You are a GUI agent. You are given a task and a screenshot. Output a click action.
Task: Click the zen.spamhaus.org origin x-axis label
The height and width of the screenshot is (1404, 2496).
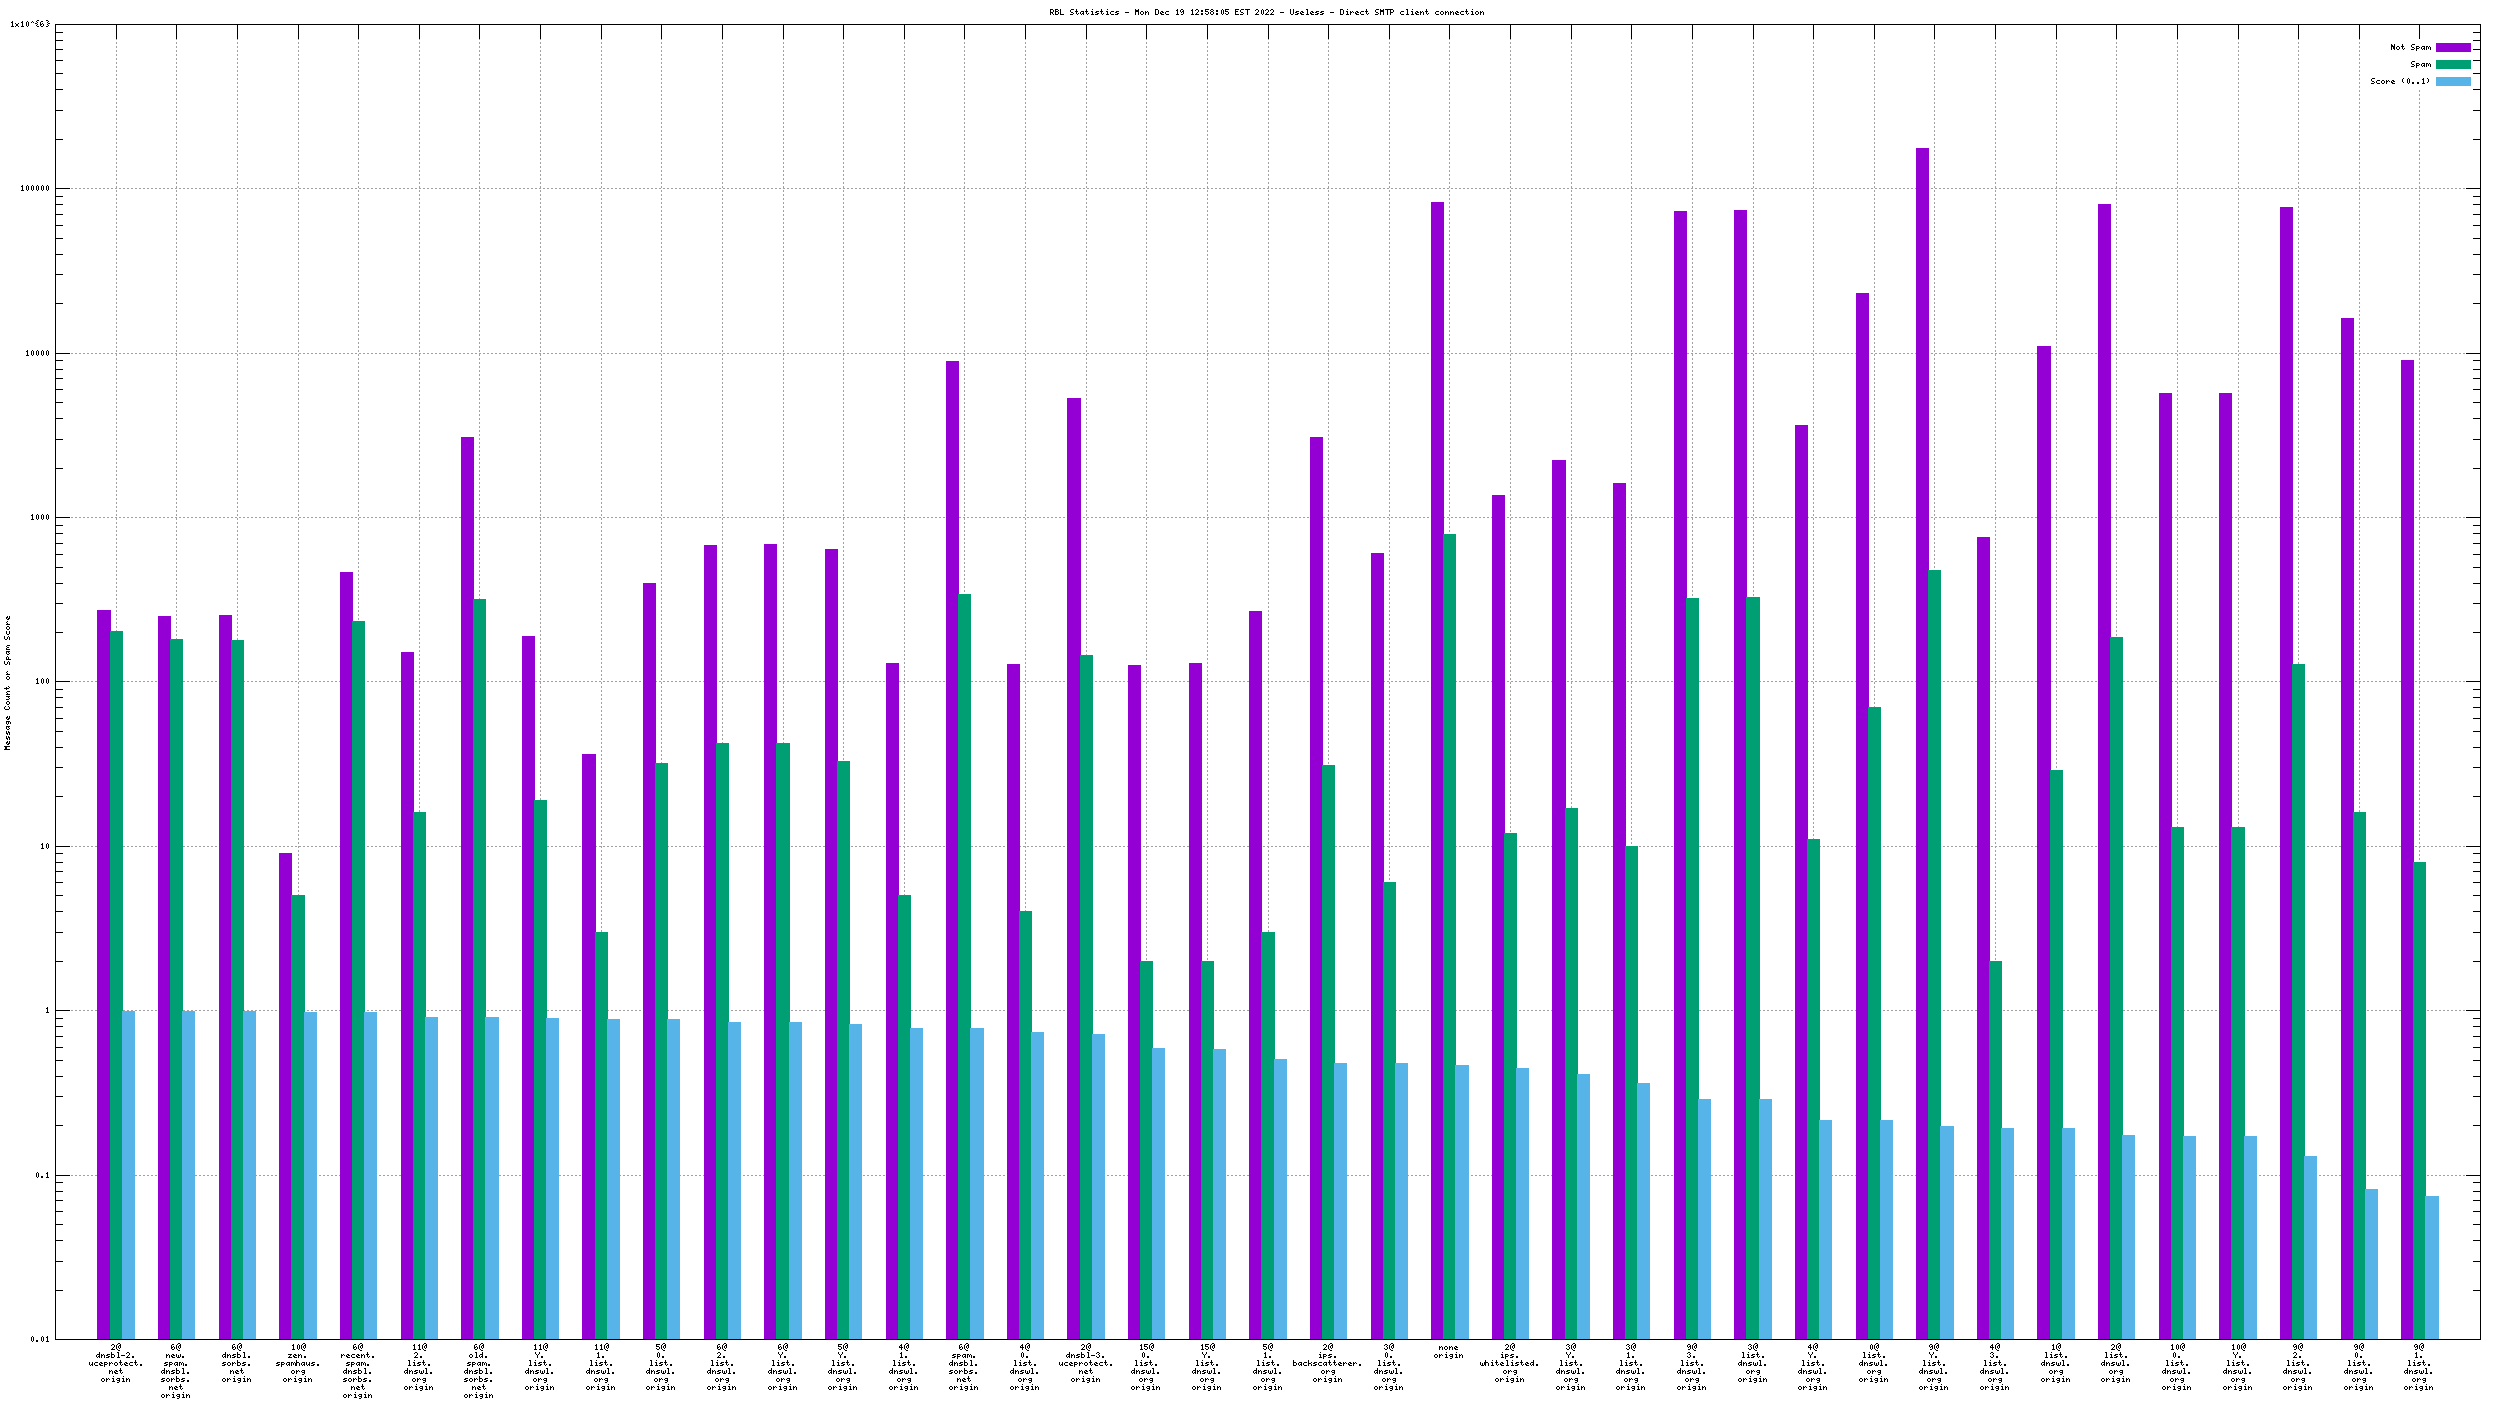[297, 1363]
